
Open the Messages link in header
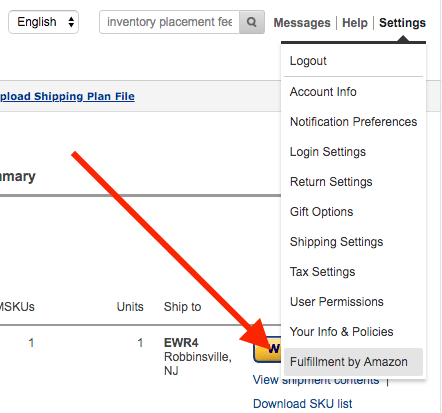(x=302, y=23)
